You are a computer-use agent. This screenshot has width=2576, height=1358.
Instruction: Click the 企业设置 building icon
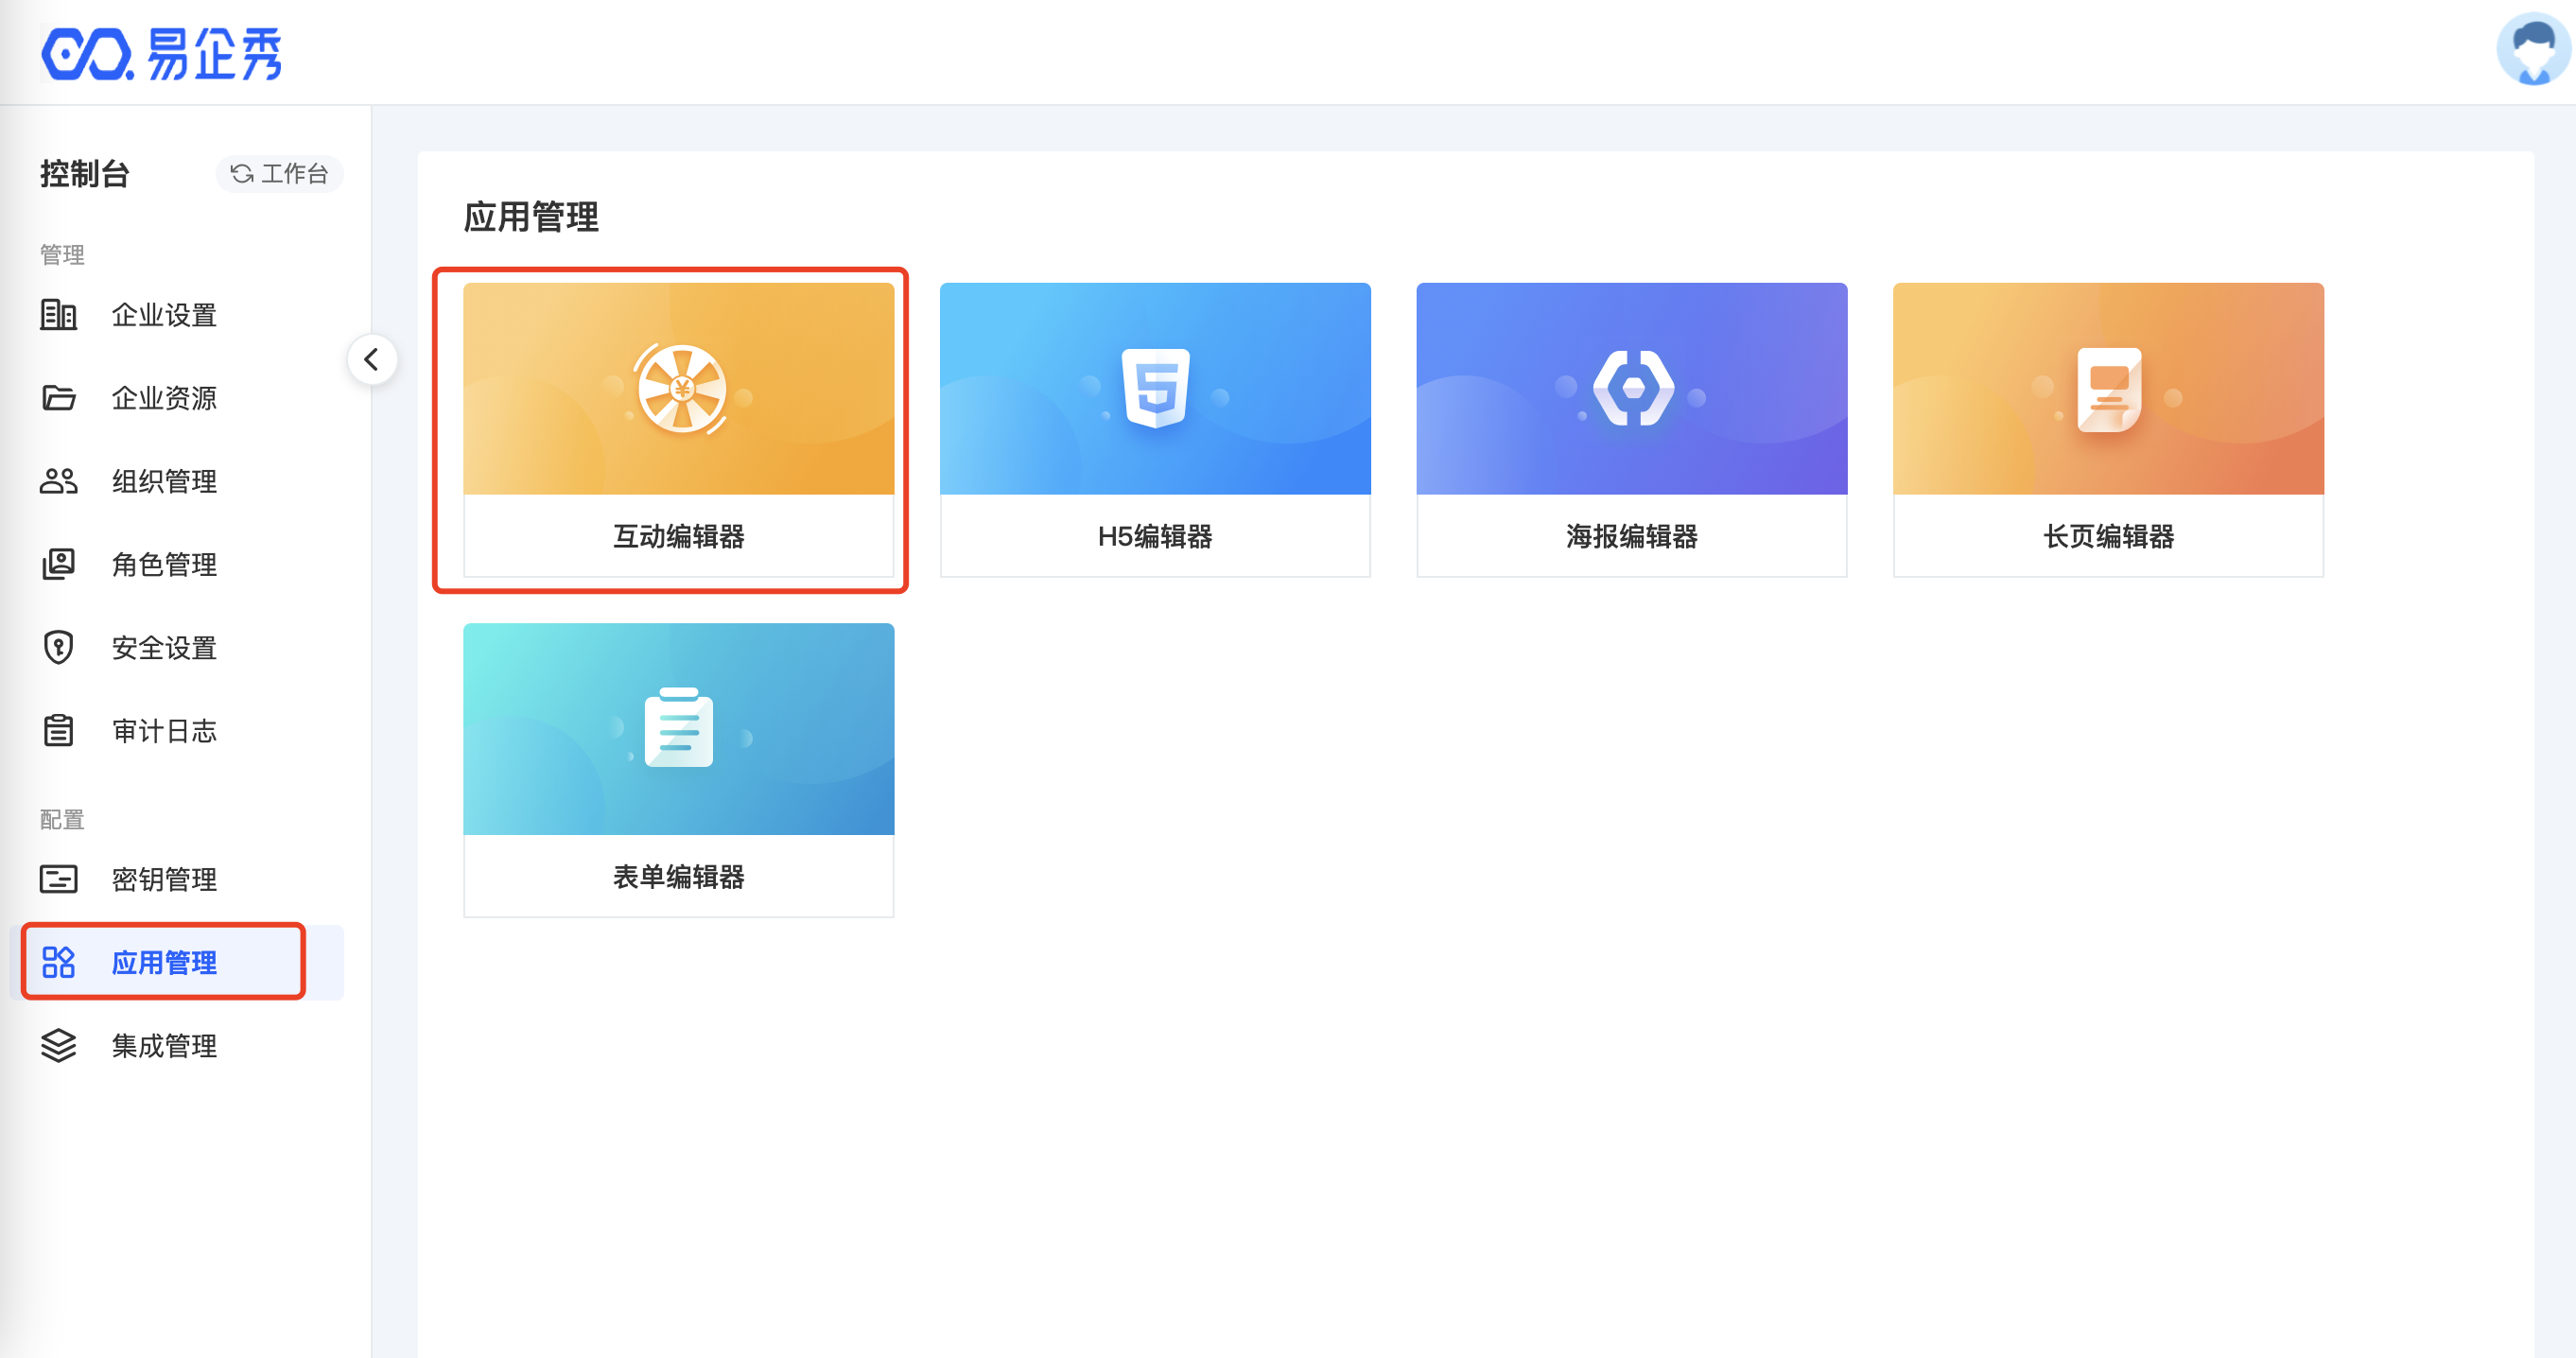58,315
